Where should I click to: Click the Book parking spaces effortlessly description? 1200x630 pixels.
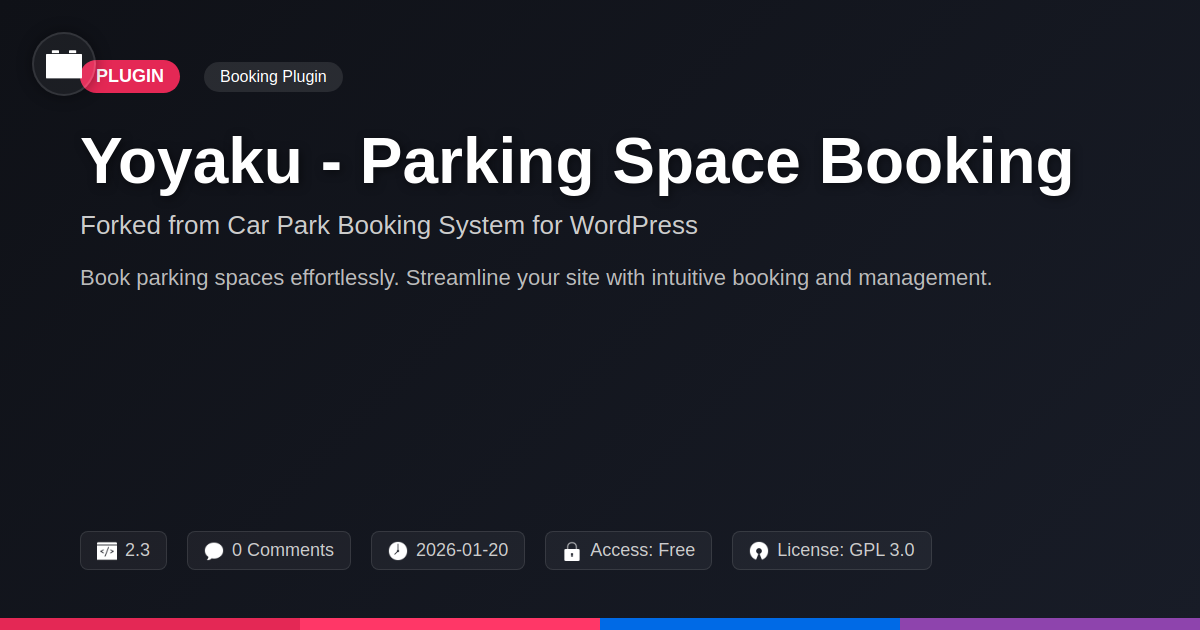[536, 278]
